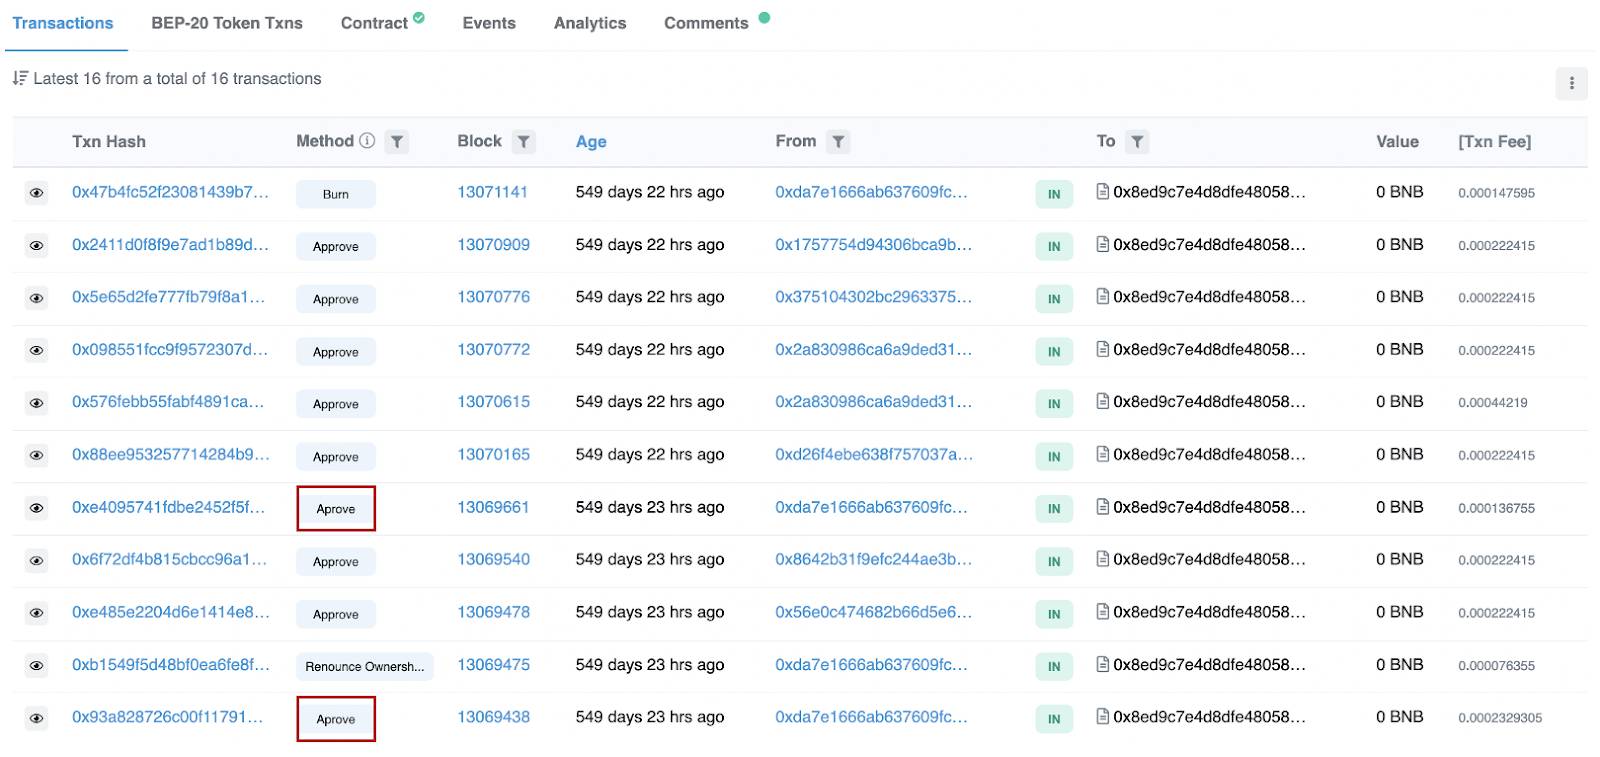Viewport: 1600px width, 757px height.
Task: Click fee value 0.00044219
Action: tap(1492, 403)
